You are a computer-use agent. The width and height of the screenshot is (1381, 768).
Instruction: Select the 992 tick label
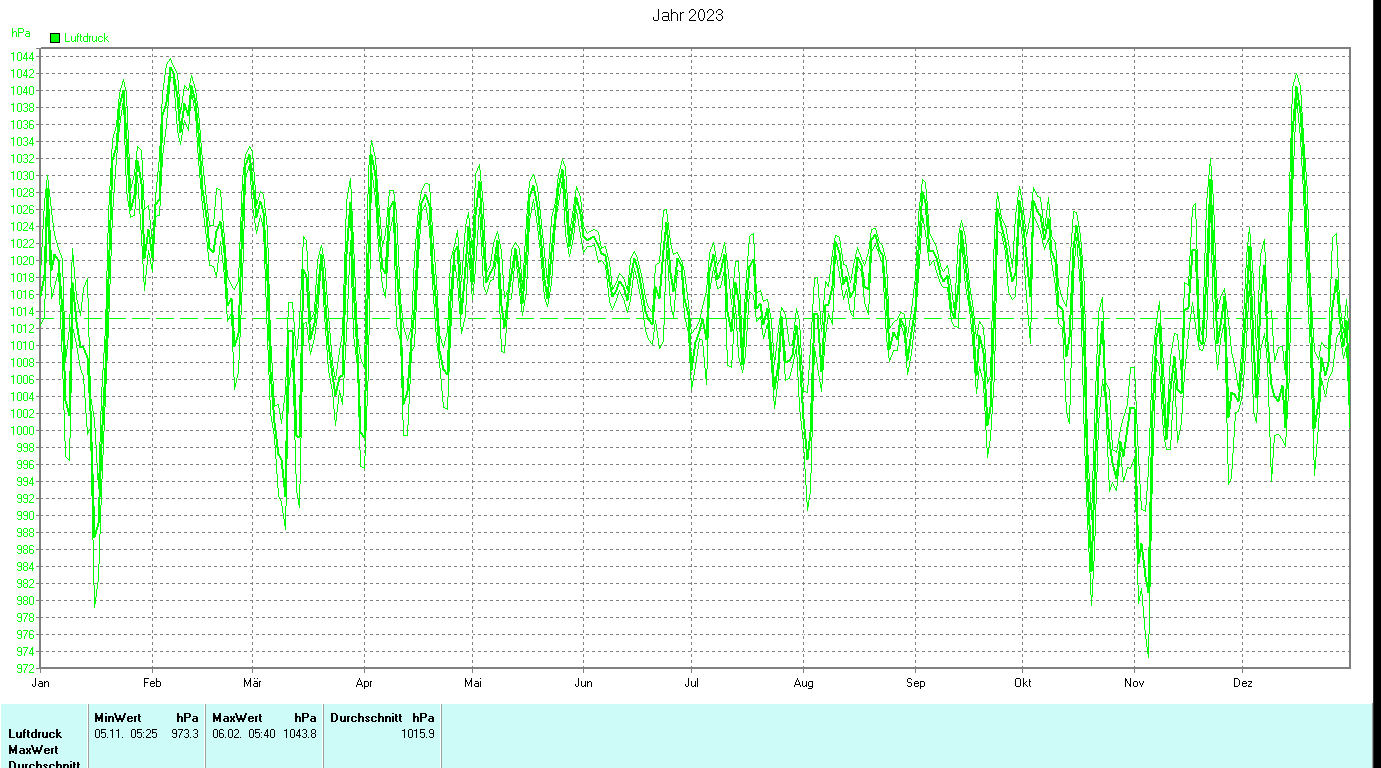(27, 498)
